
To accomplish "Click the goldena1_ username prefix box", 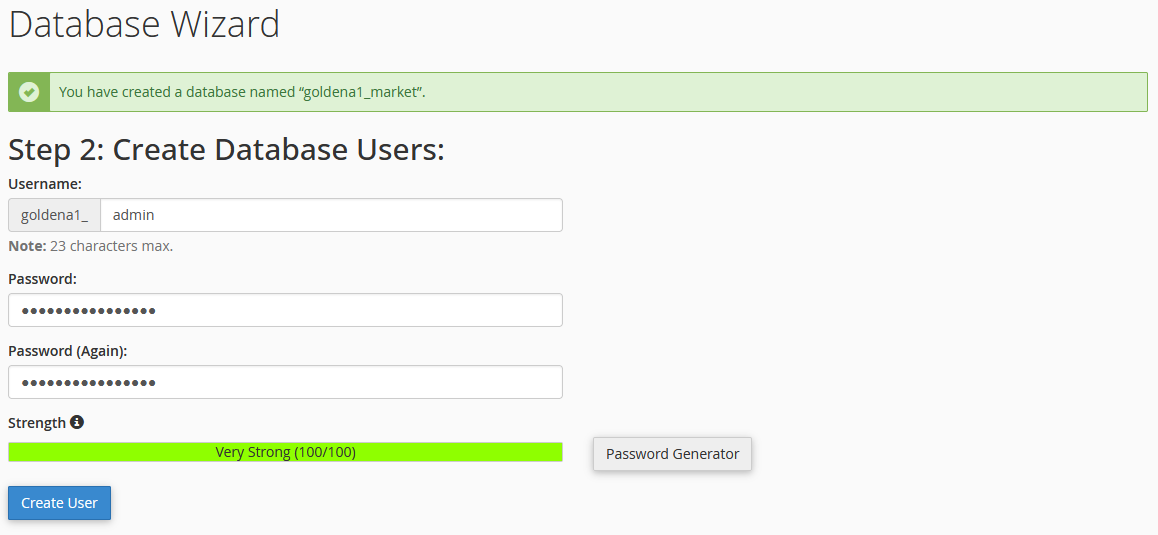I will point(55,215).
